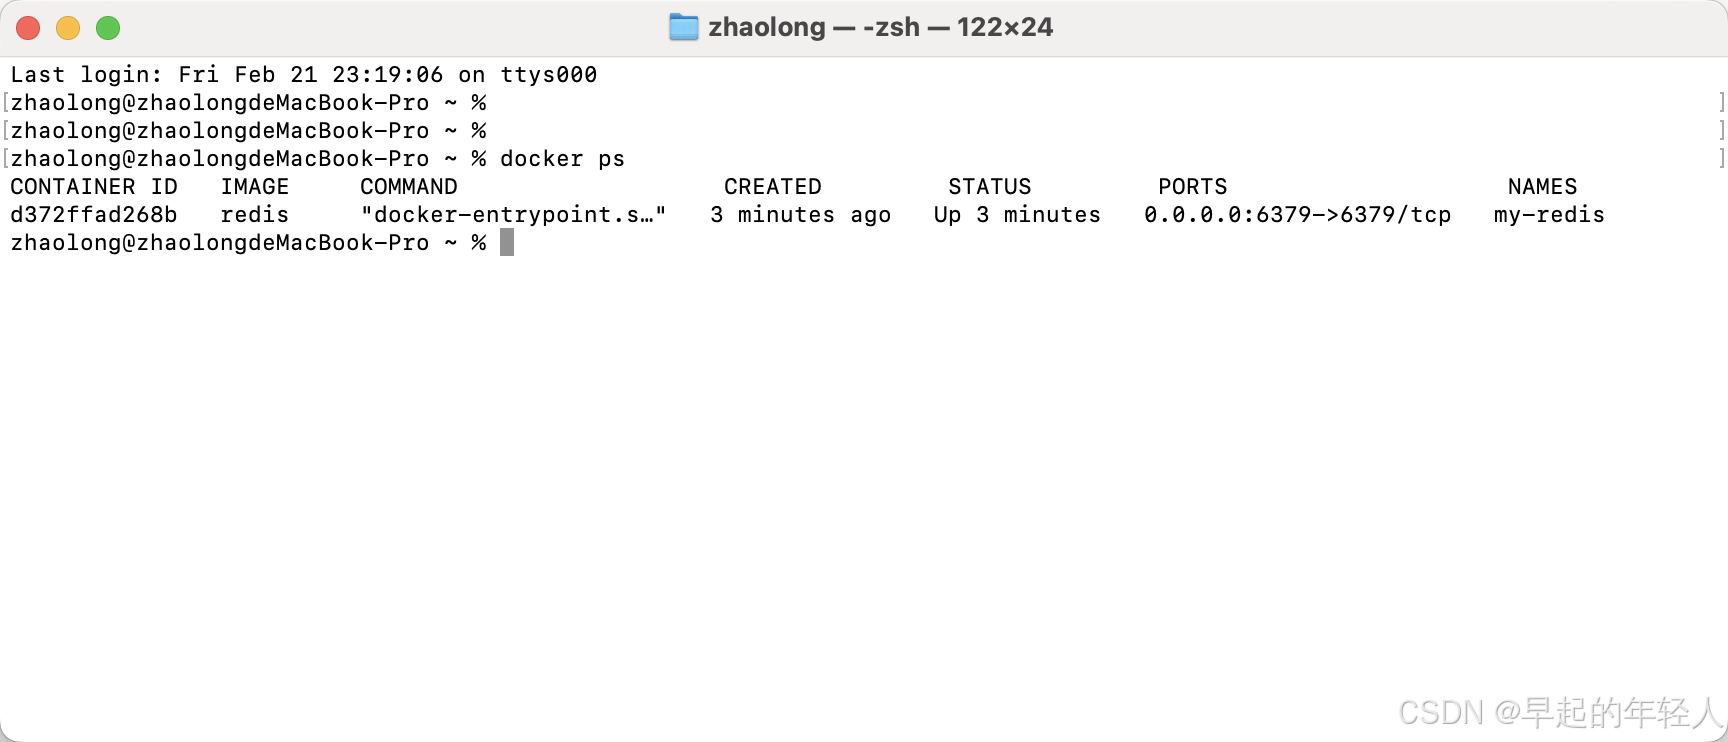The image size is (1728, 742).
Task: Click the red close window button
Action: (x=28, y=28)
